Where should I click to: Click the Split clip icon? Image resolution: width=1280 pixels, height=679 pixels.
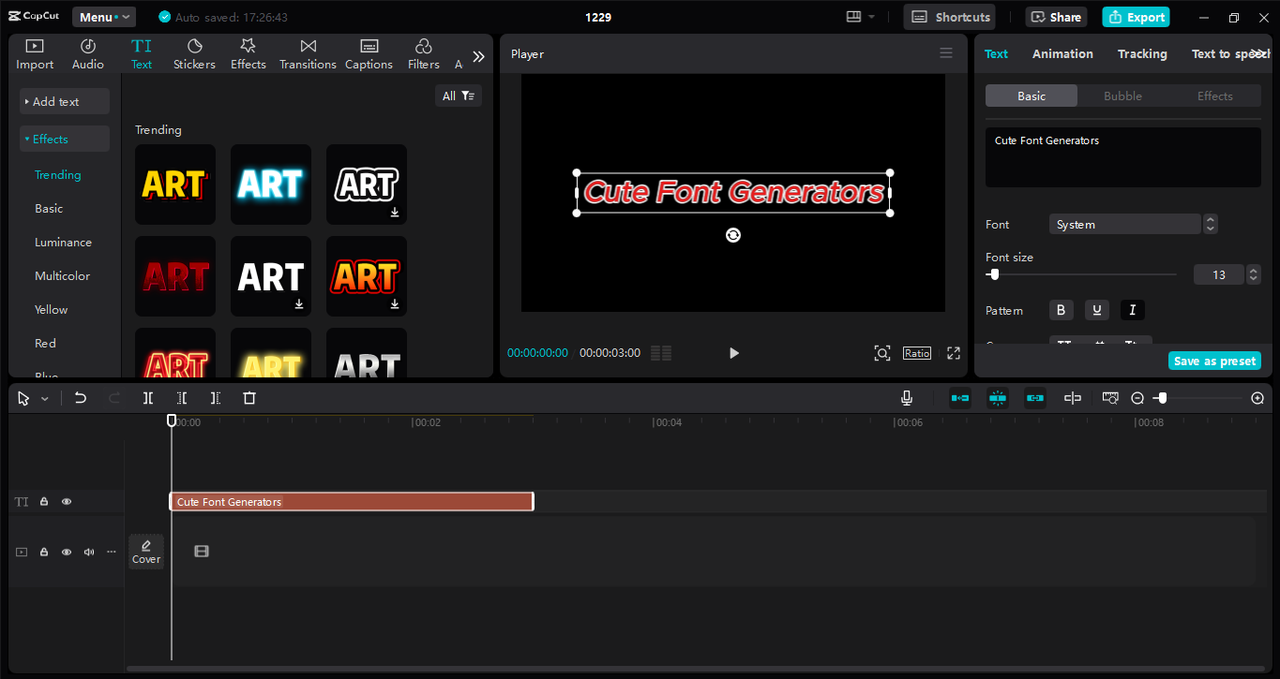(148, 398)
